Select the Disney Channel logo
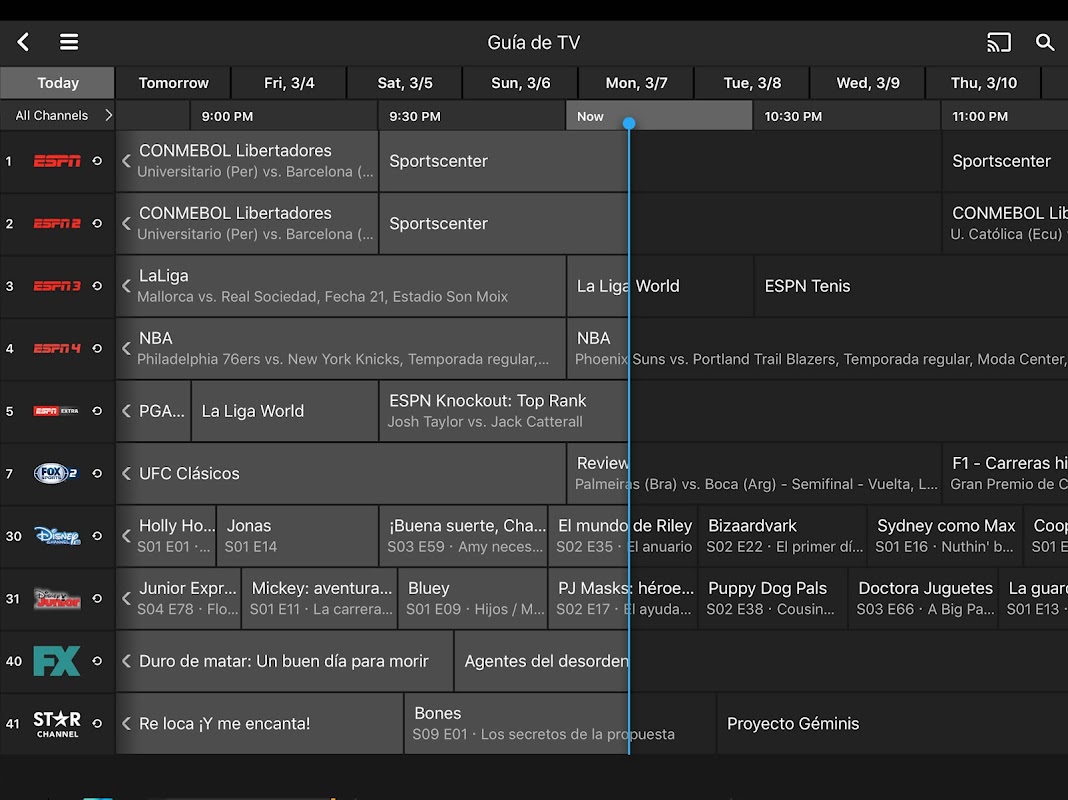The width and height of the screenshot is (1068, 800). (57, 536)
